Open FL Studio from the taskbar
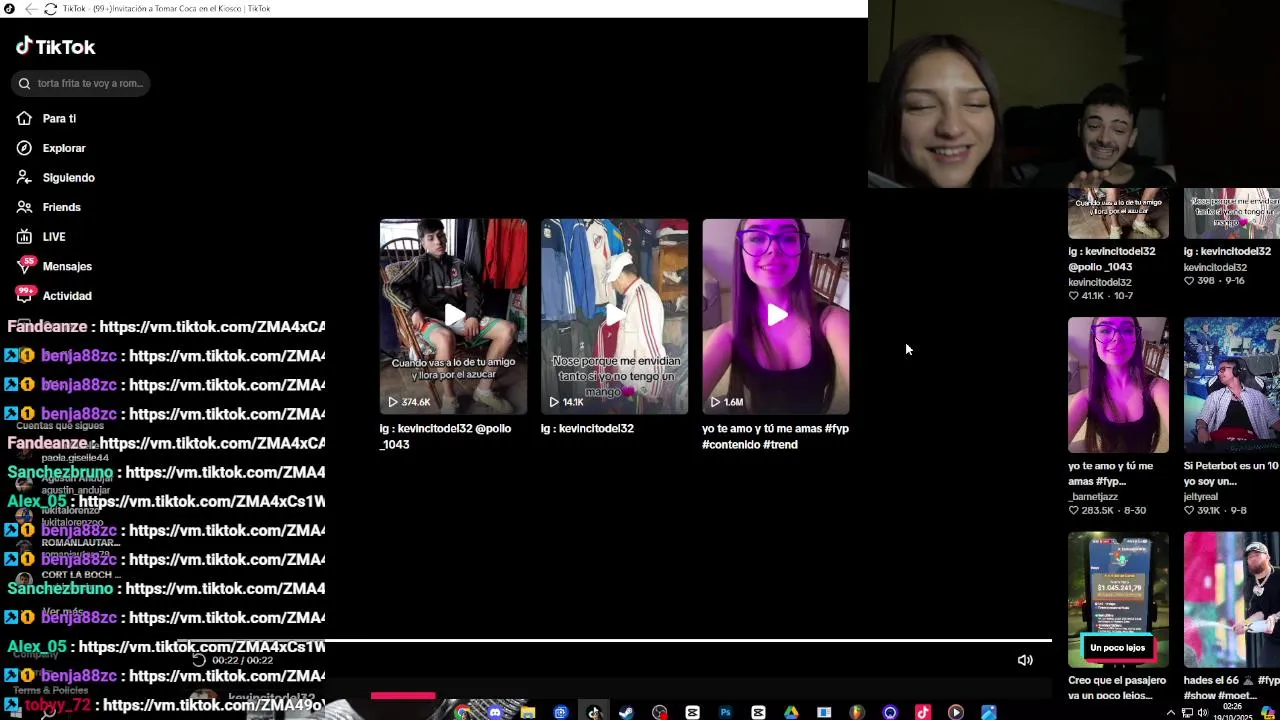 coord(857,712)
